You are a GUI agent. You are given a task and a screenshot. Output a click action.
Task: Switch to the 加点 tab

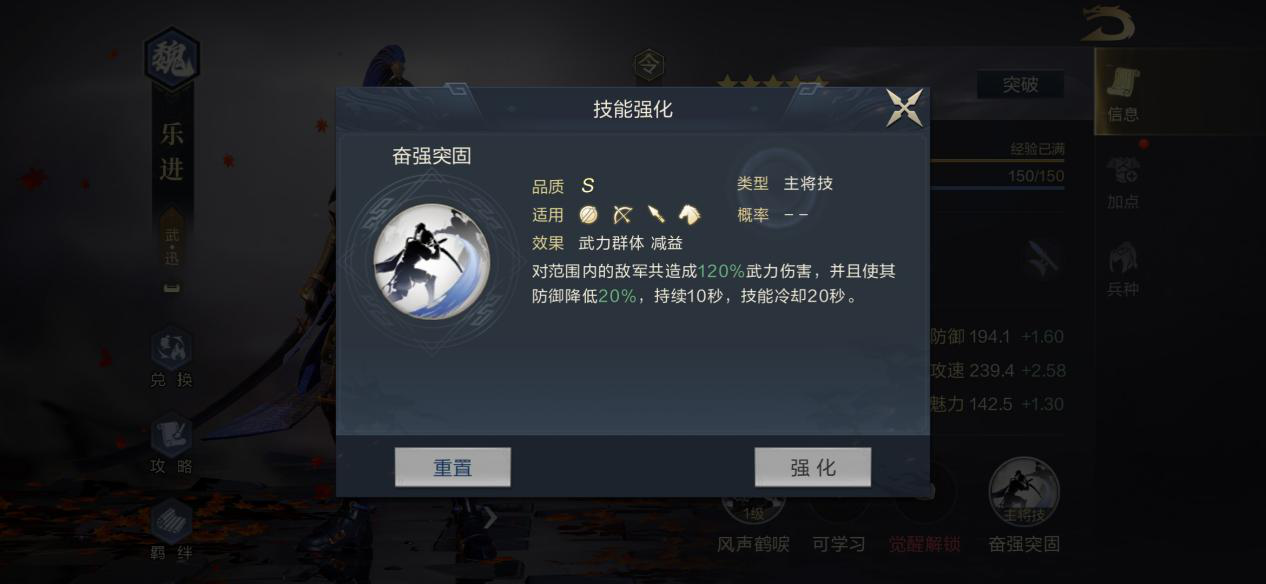1123,183
